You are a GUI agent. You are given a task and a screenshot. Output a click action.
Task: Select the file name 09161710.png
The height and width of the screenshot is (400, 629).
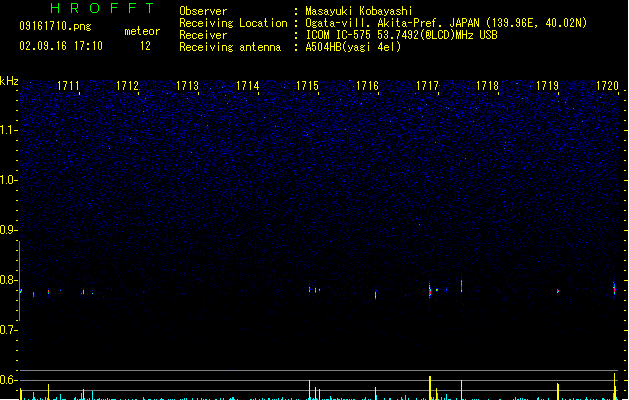pyautogui.click(x=55, y=26)
